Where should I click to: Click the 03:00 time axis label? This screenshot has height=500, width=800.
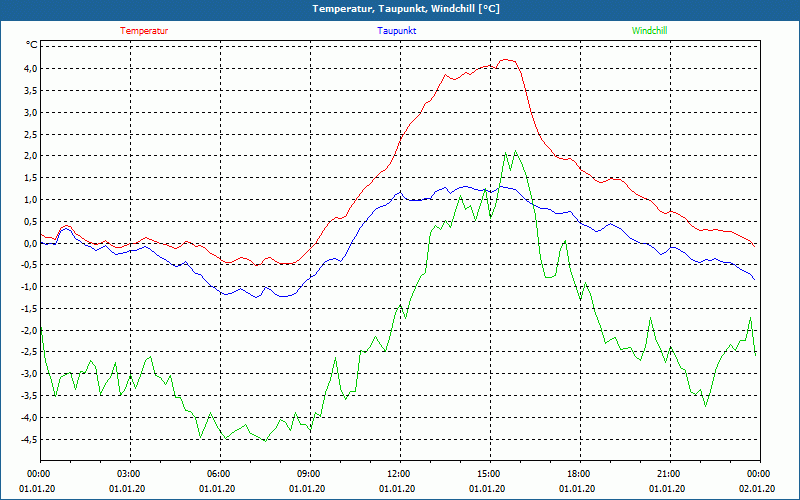[x=130, y=474]
